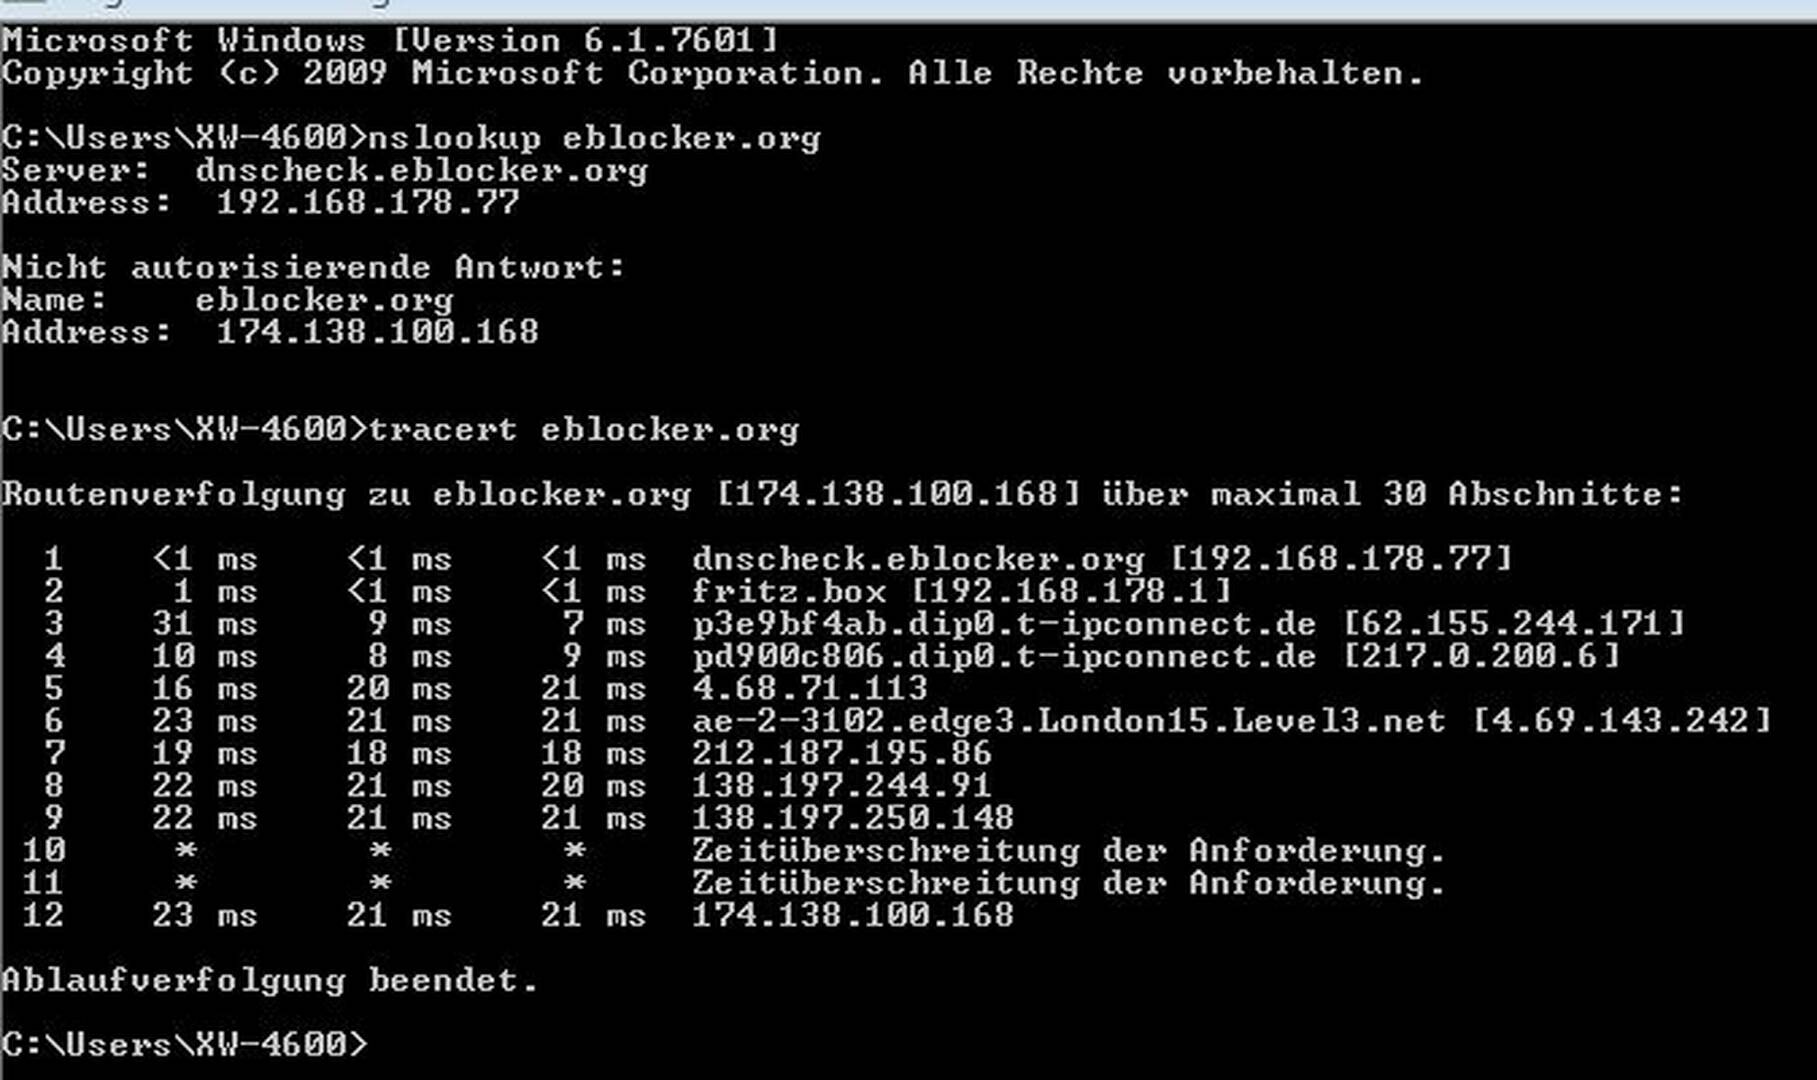Click the 212.187.195.86 address in hop 7
This screenshot has height=1080, width=1817.
click(842, 754)
